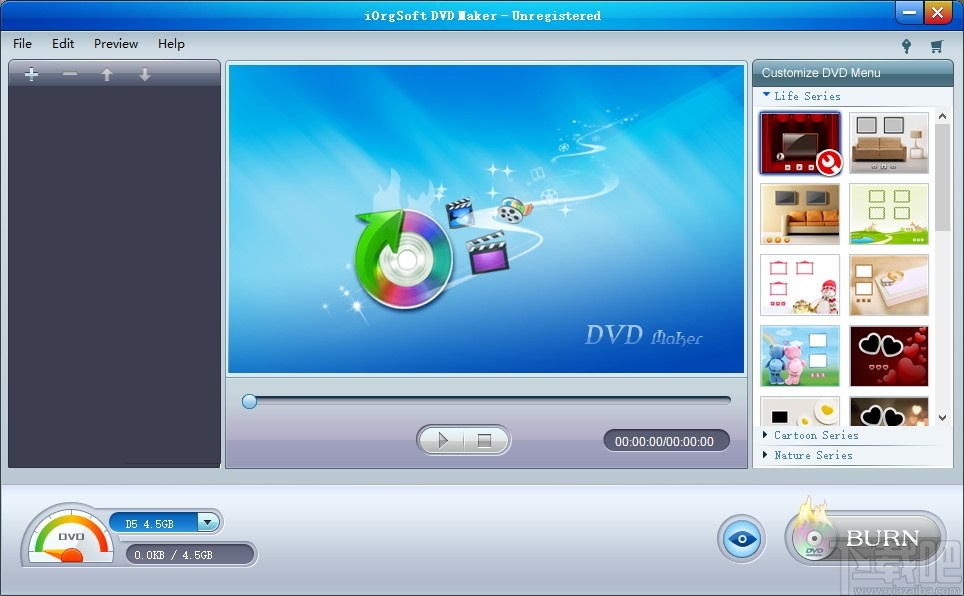Open registration via the key icon
The image size is (964, 596).
(x=906, y=45)
